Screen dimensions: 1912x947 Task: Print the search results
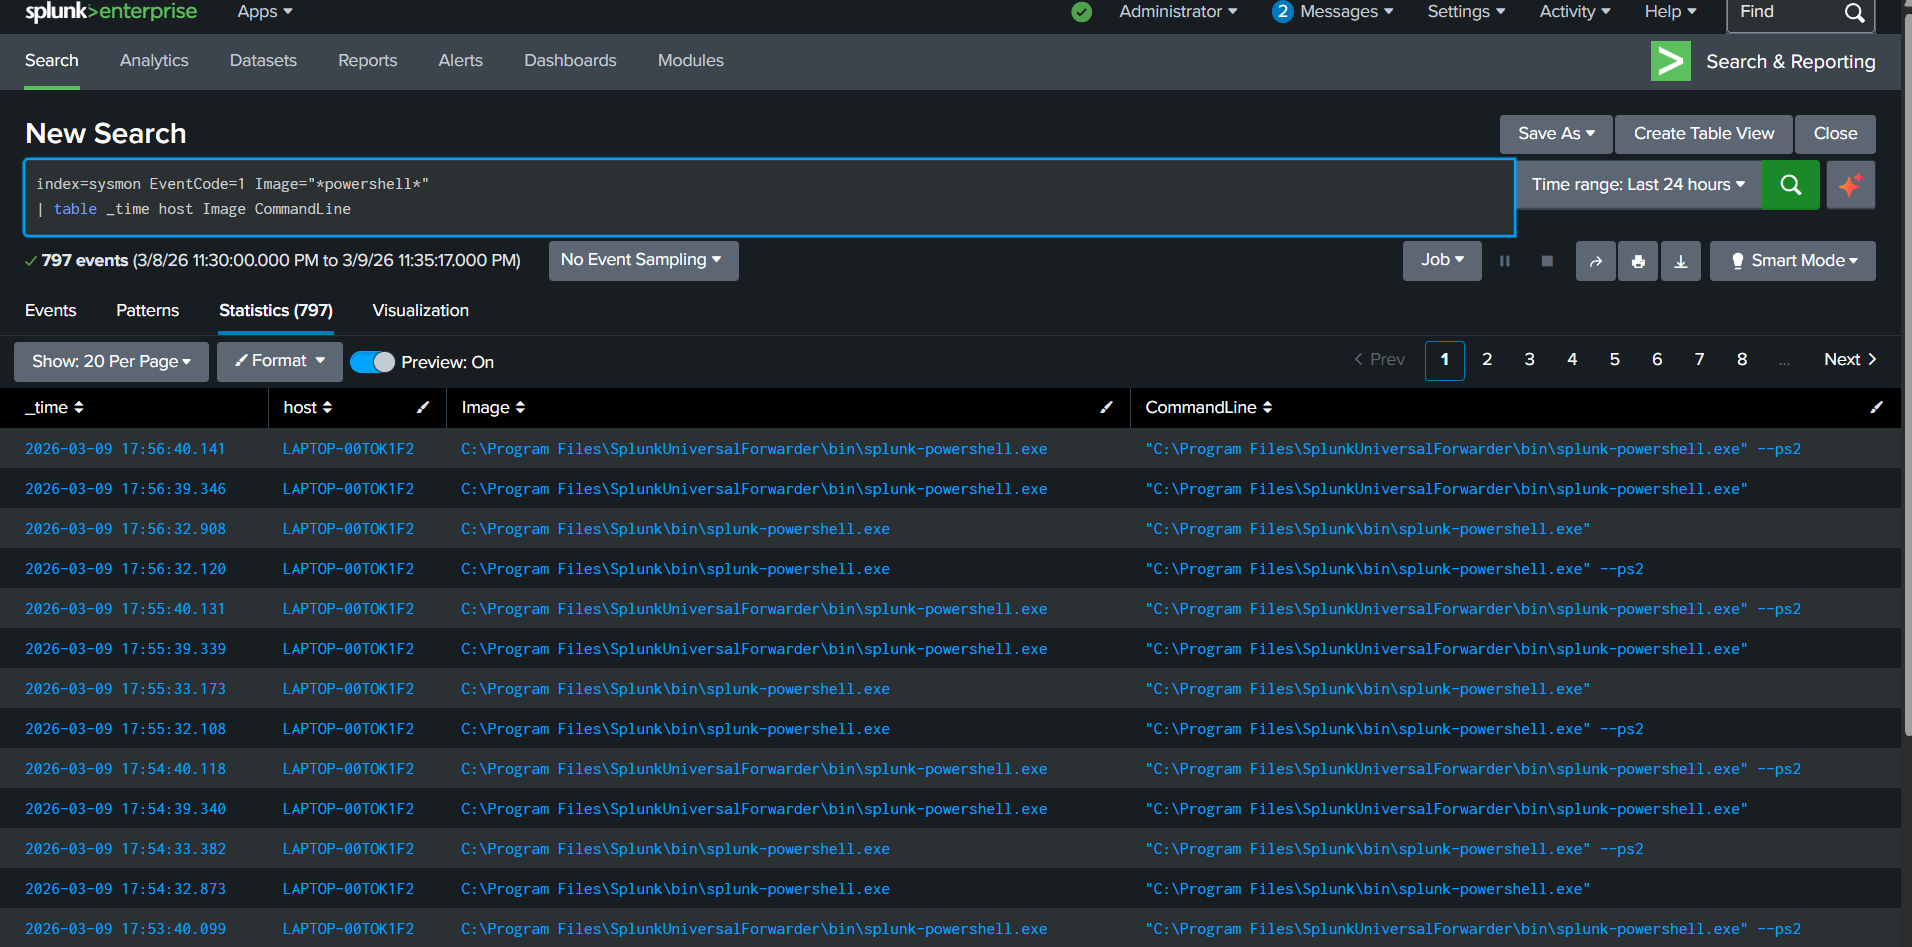point(1638,260)
